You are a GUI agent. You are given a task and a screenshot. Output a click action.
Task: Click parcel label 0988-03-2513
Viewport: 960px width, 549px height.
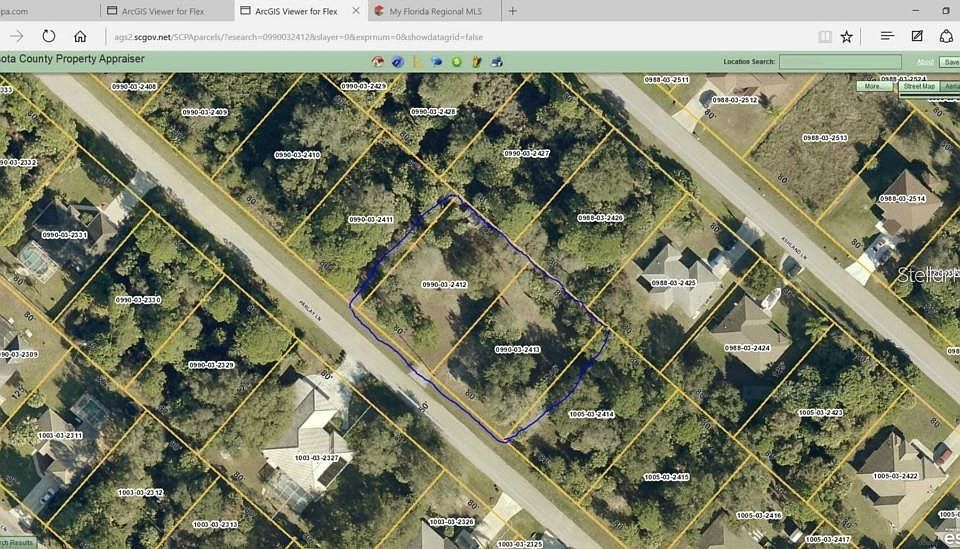tap(825, 138)
